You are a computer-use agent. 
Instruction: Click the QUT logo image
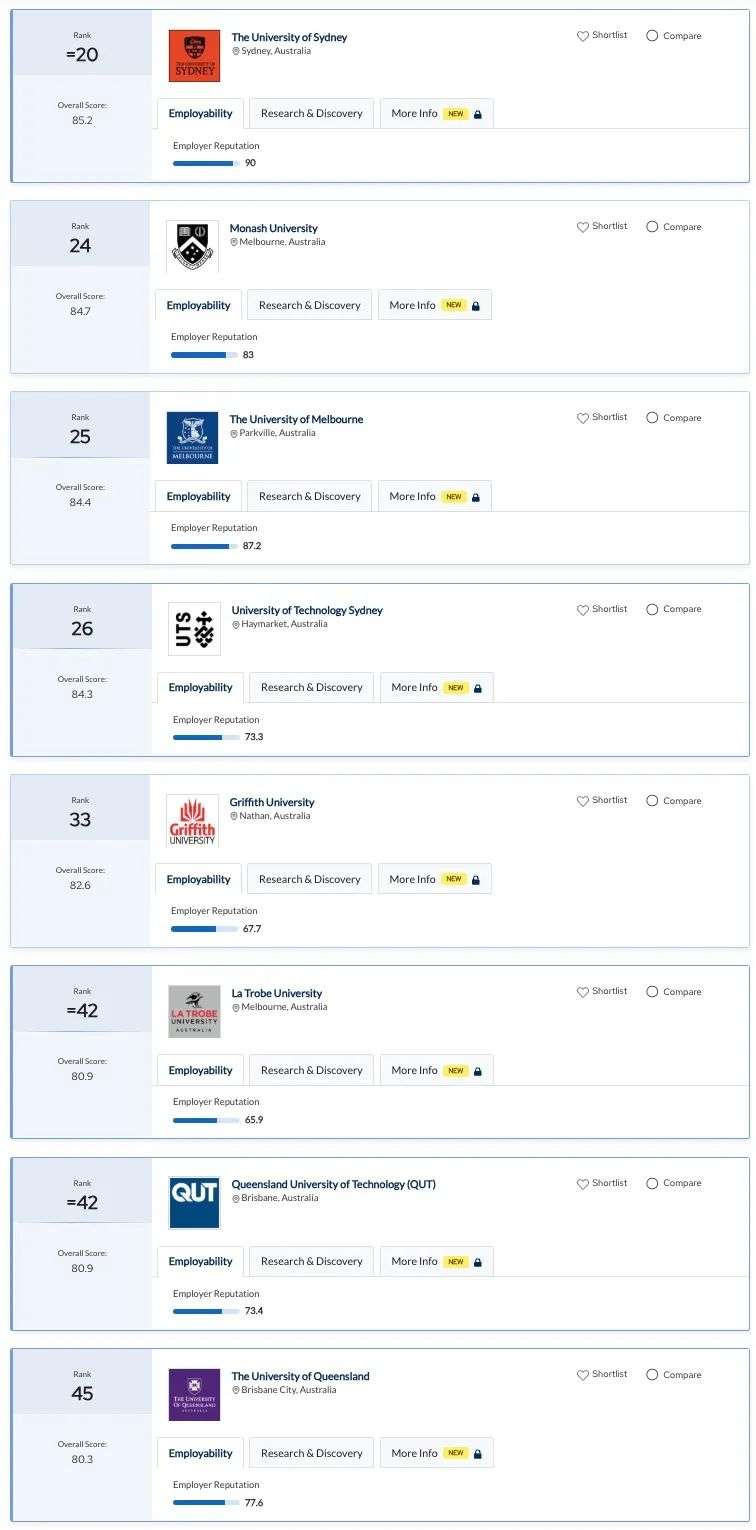point(194,1203)
